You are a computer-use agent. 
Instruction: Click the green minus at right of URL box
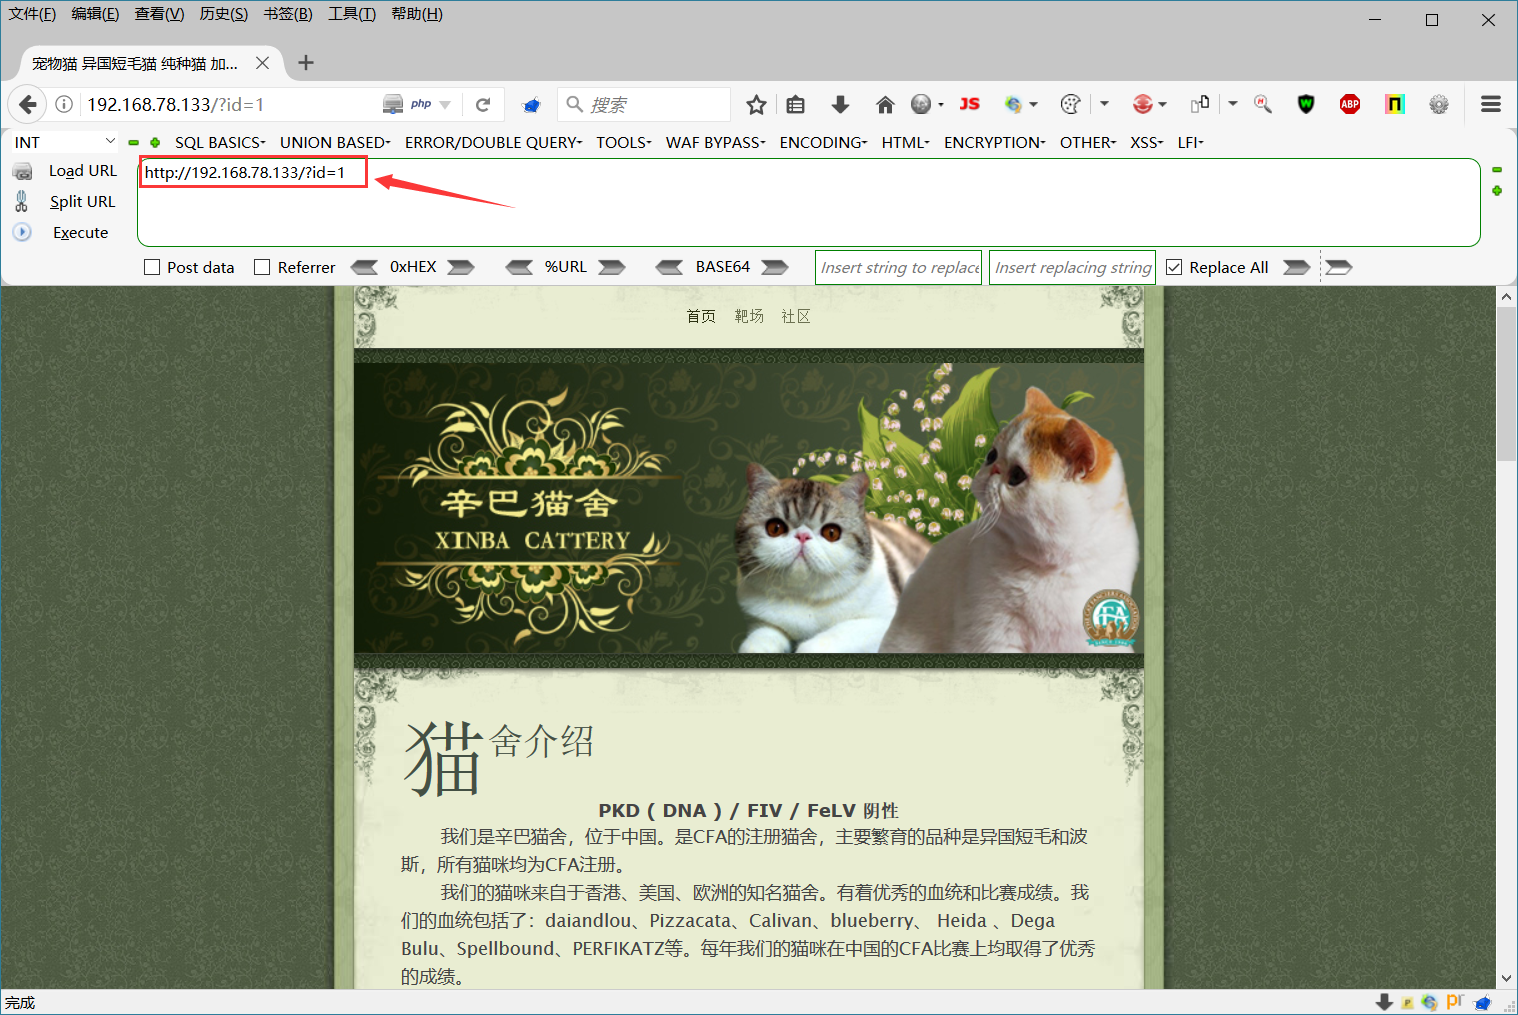point(1497,170)
